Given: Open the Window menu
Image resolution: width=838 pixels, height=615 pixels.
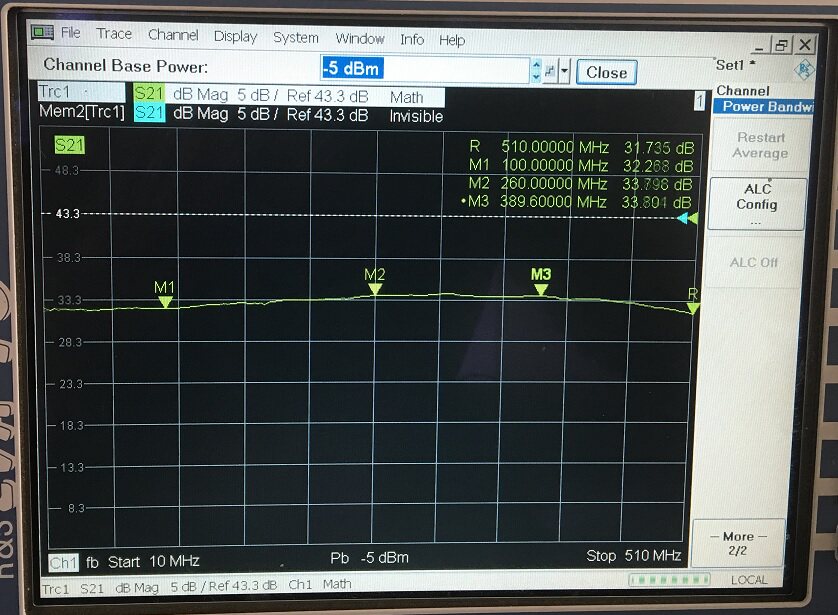Looking at the screenshot, I should [x=360, y=38].
